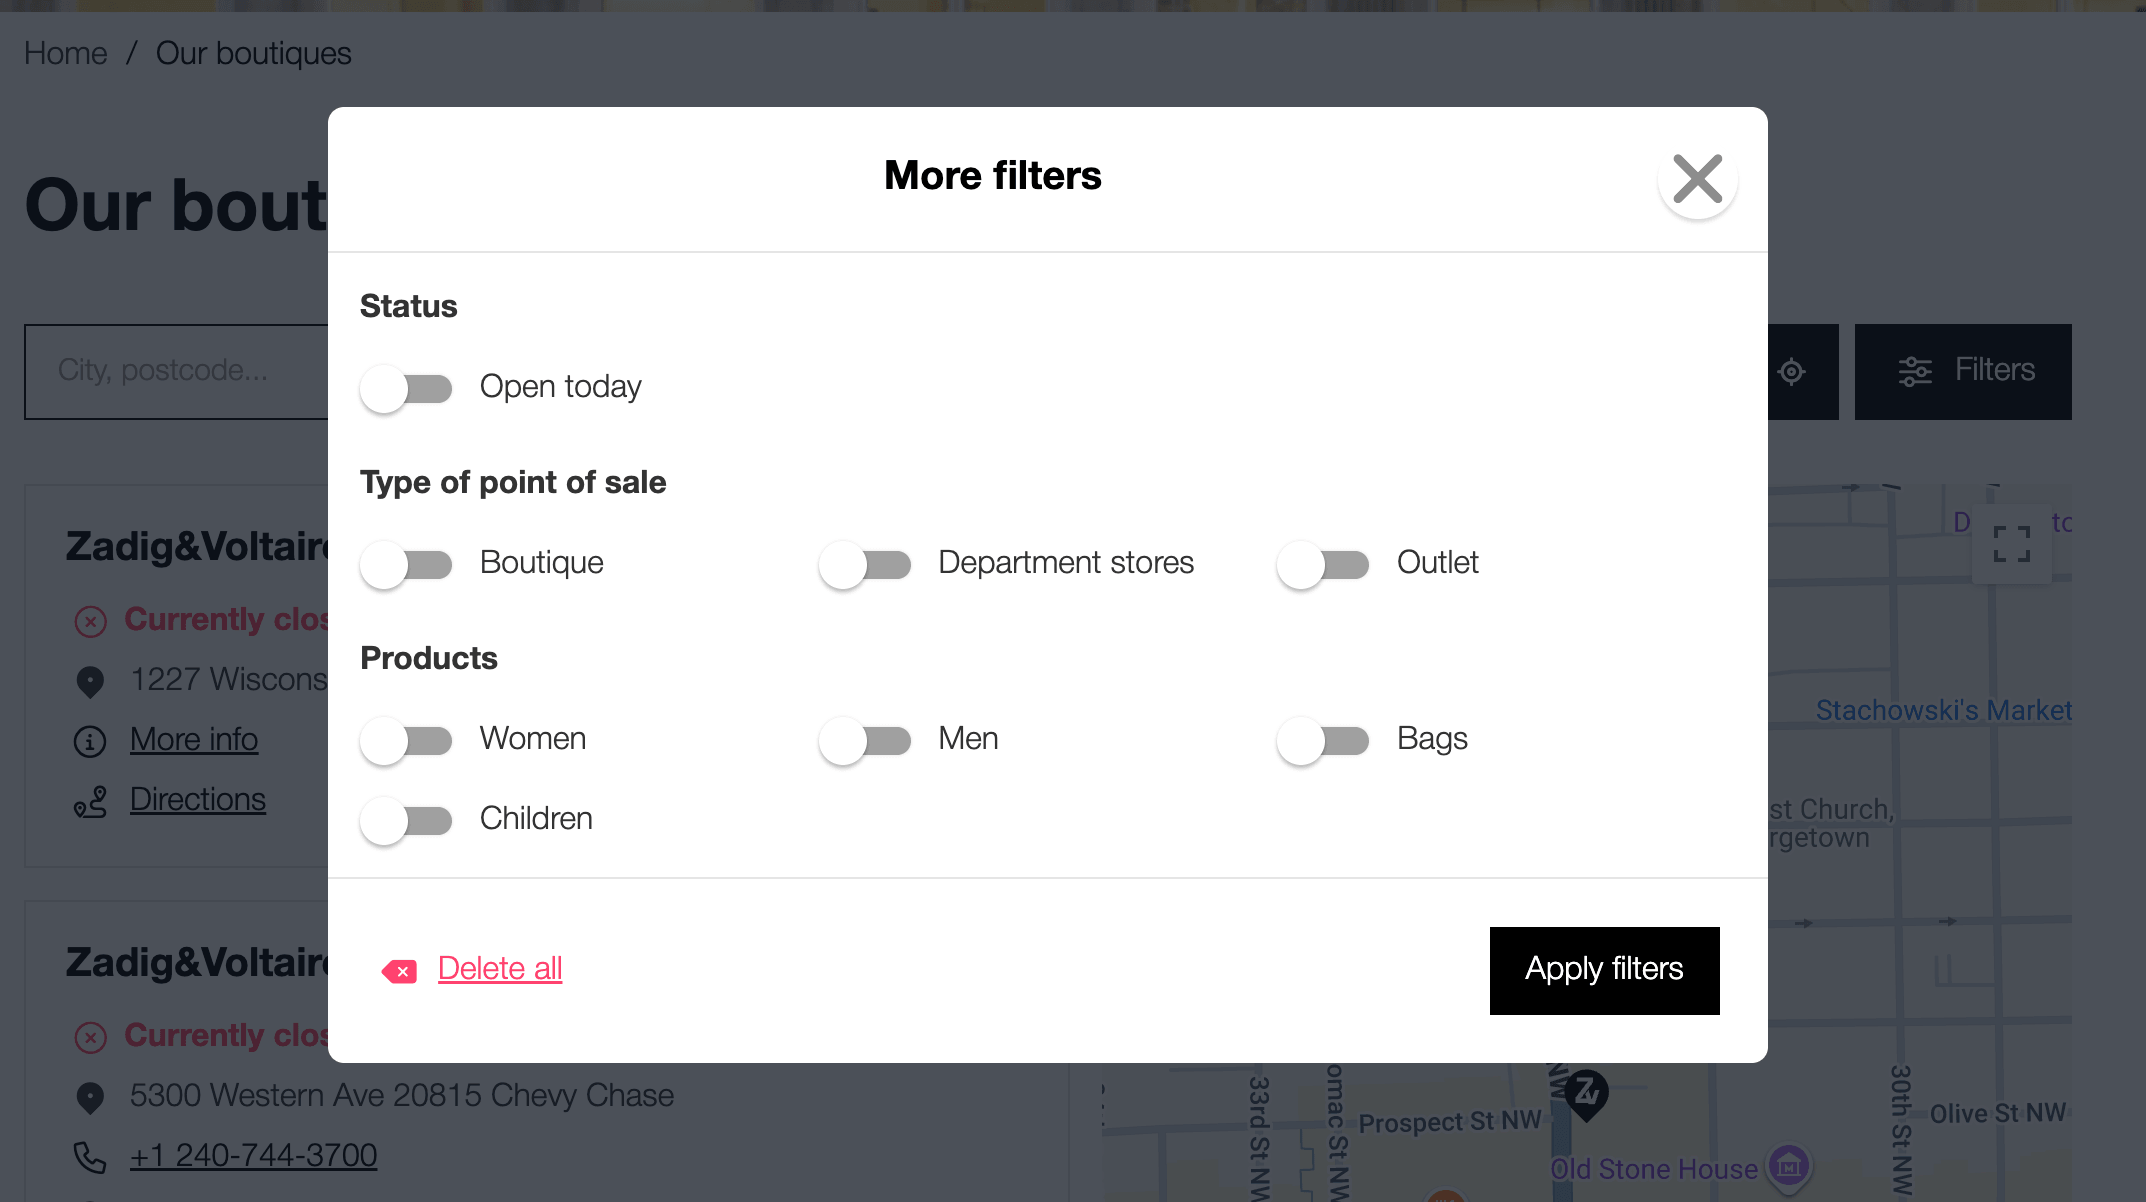This screenshot has width=2146, height=1202.
Task: Click the location pin icon next to the address
Action: [91, 681]
